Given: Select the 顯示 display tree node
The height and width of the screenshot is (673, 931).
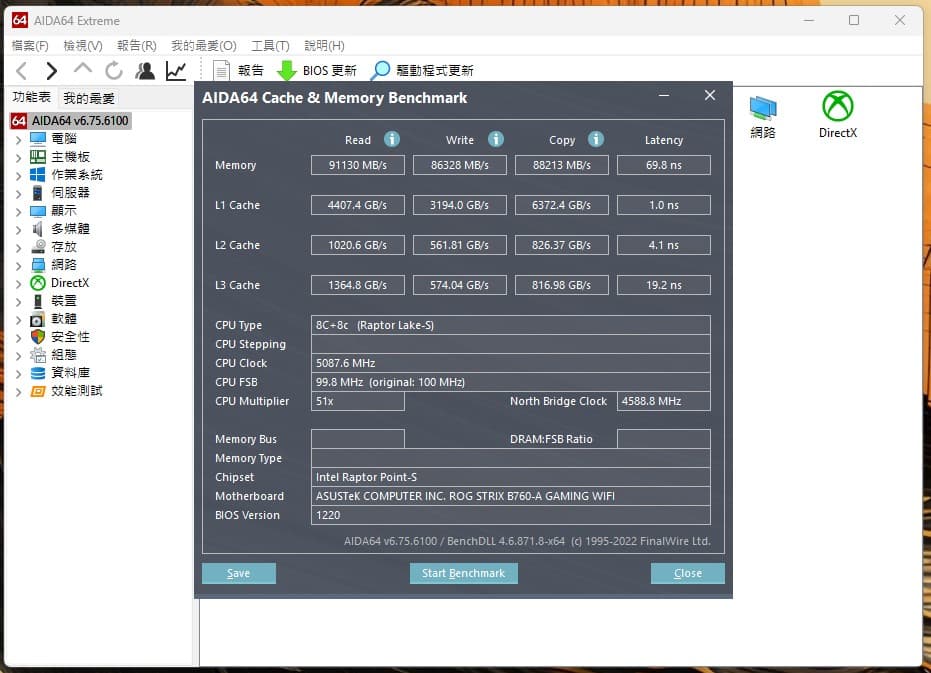Looking at the screenshot, I should pyautogui.click(x=53, y=210).
